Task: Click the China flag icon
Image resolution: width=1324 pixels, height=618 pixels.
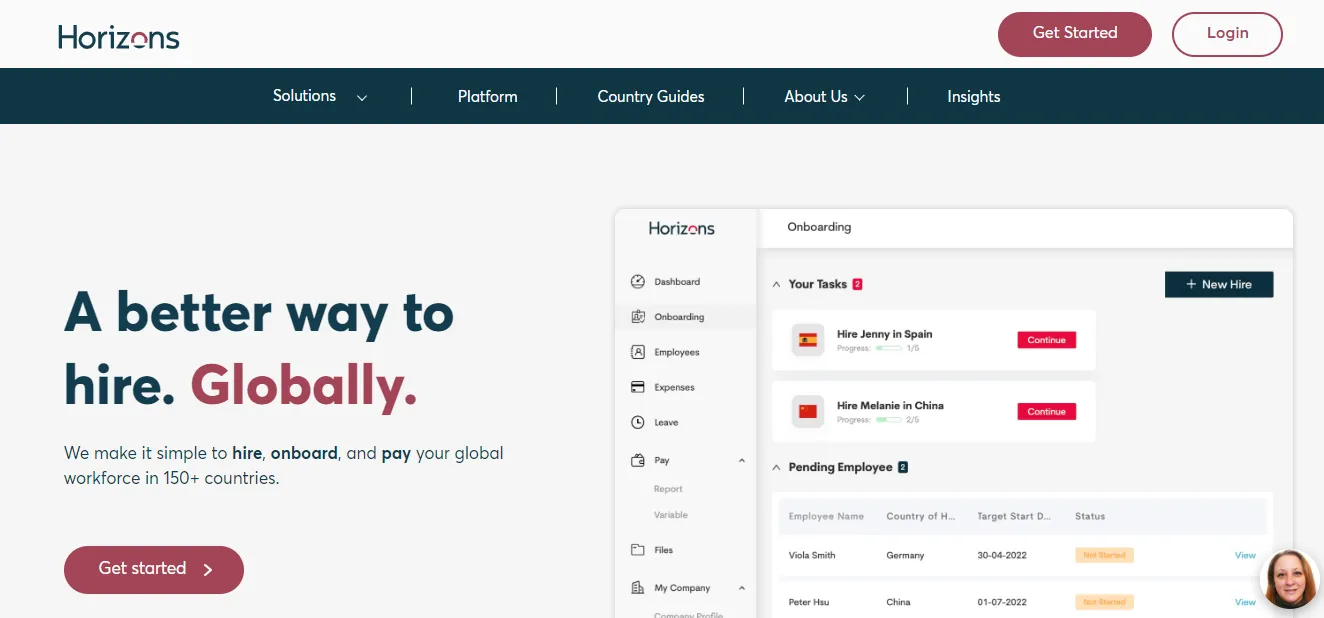Action: [808, 411]
